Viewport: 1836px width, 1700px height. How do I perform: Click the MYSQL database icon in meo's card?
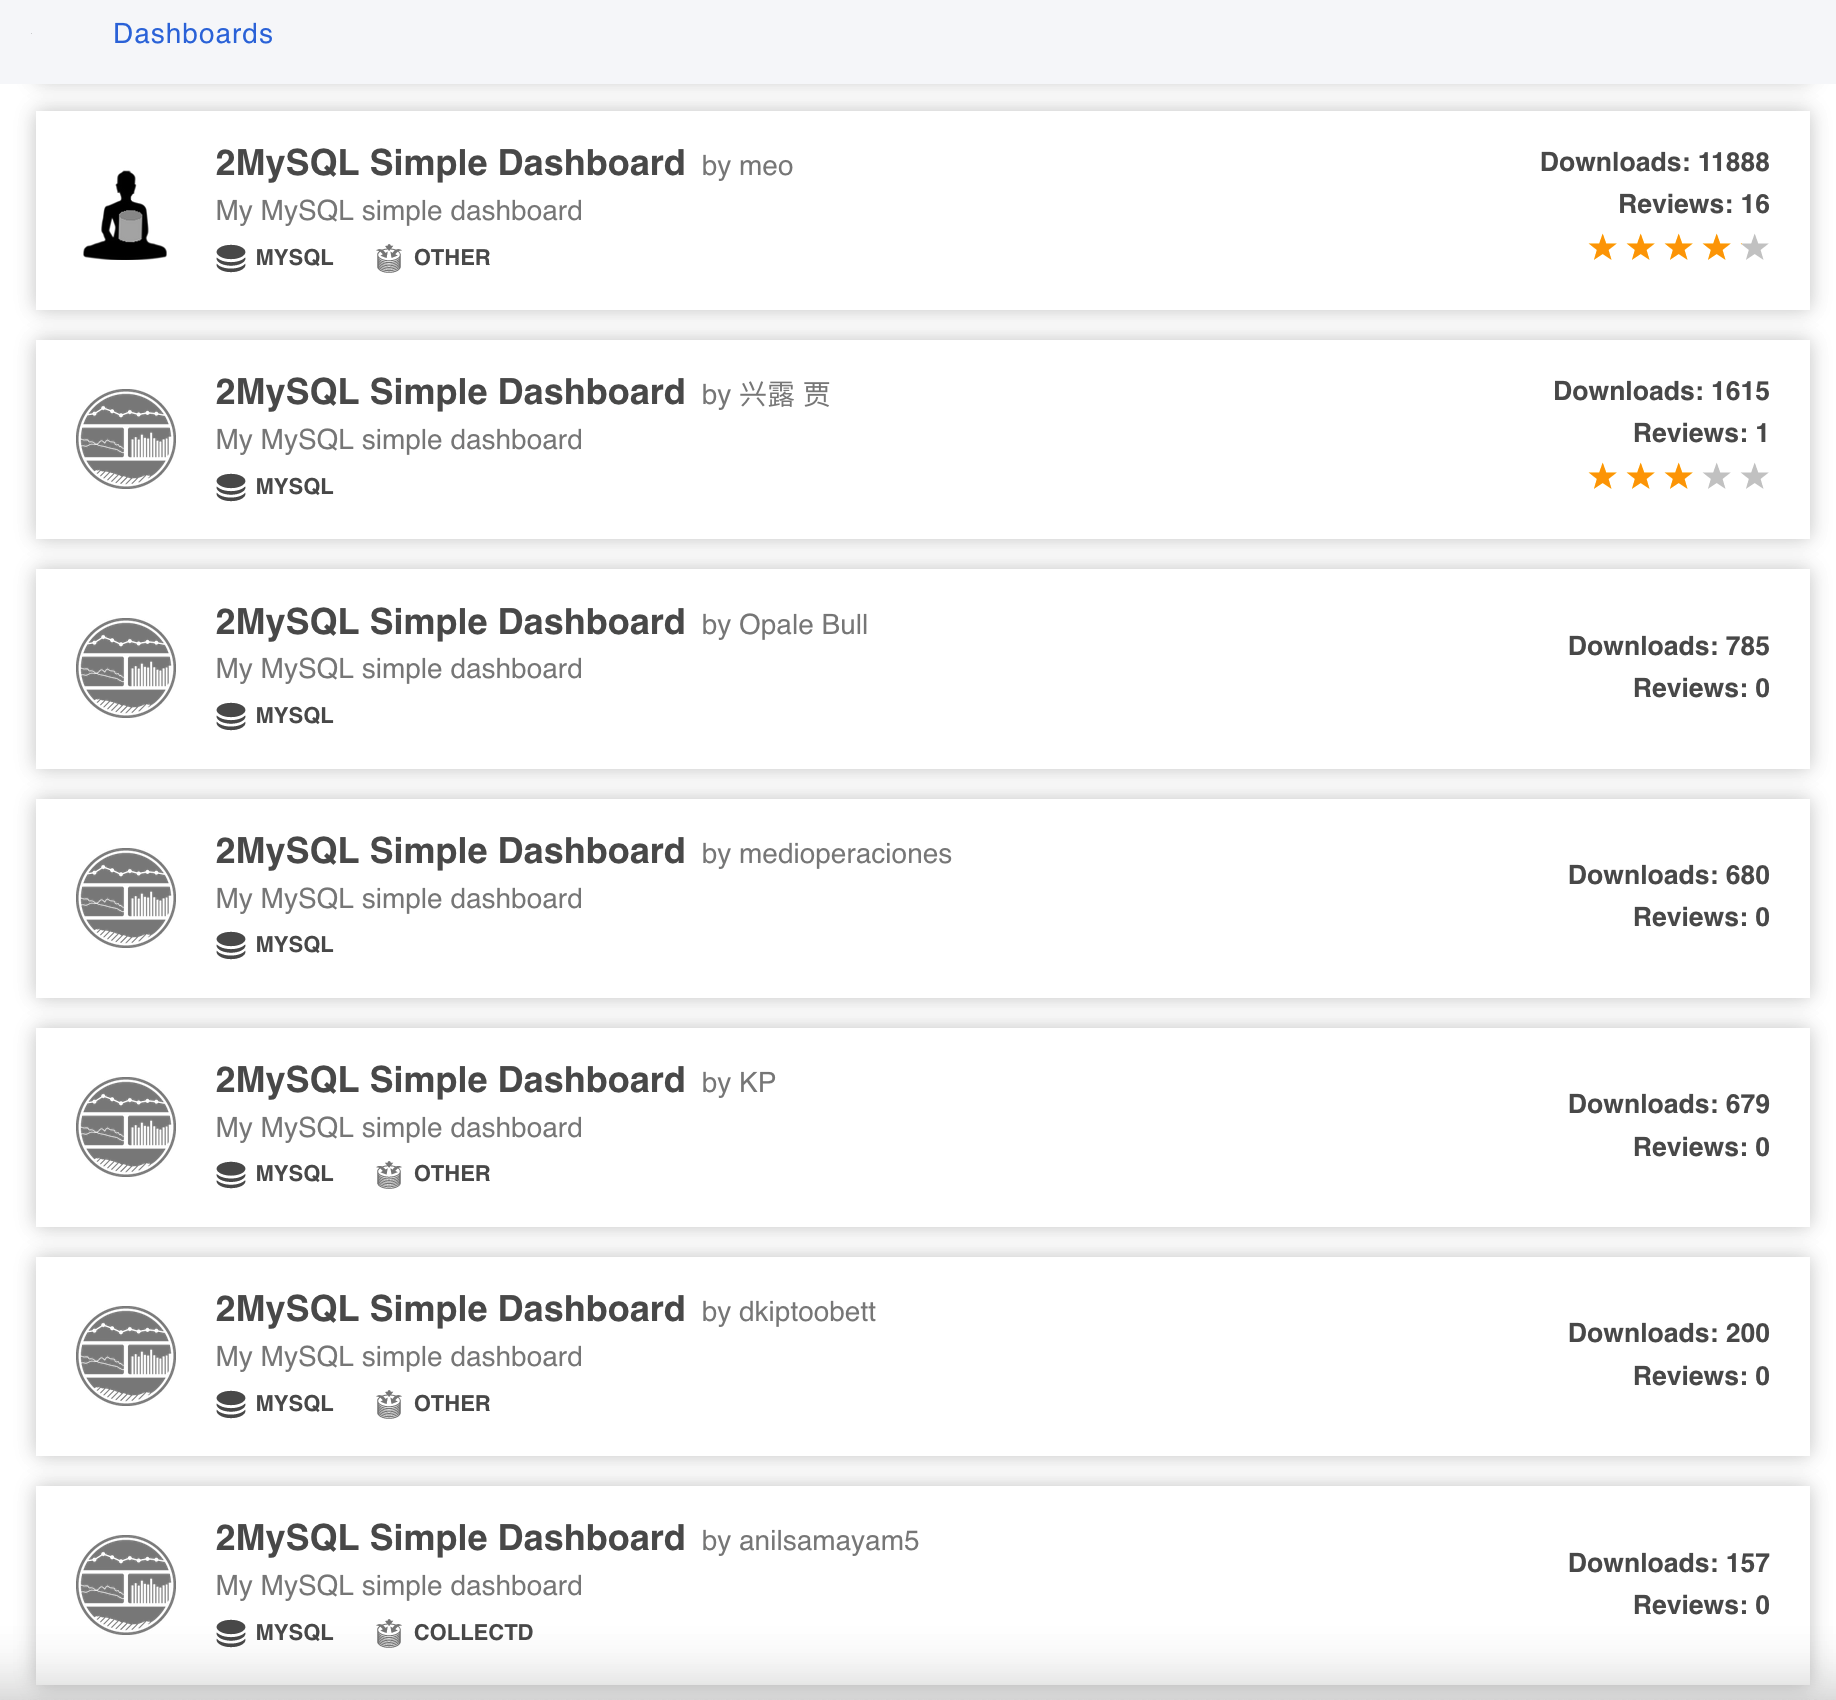tap(231, 258)
